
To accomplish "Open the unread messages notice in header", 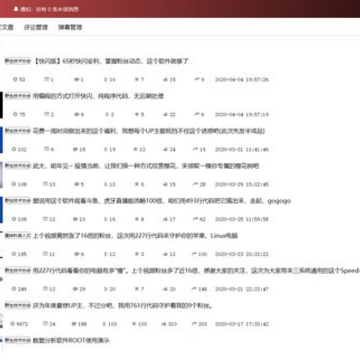I will pos(49,9).
